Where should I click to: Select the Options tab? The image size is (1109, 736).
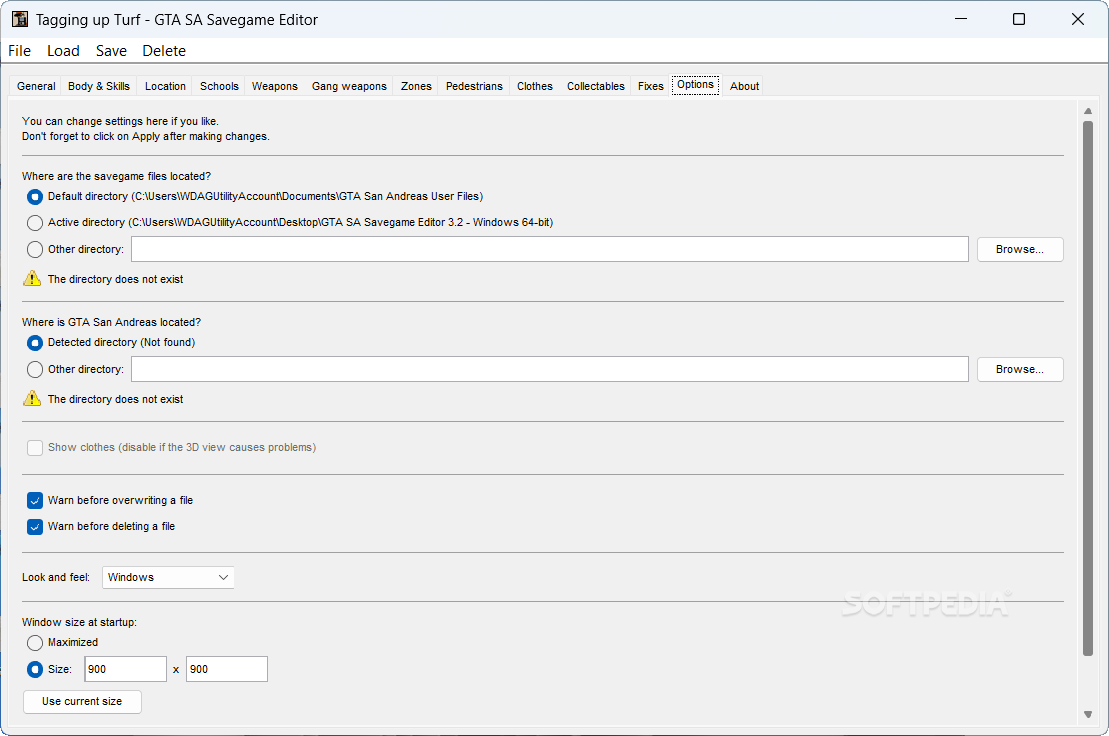click(x=695, y=85)
